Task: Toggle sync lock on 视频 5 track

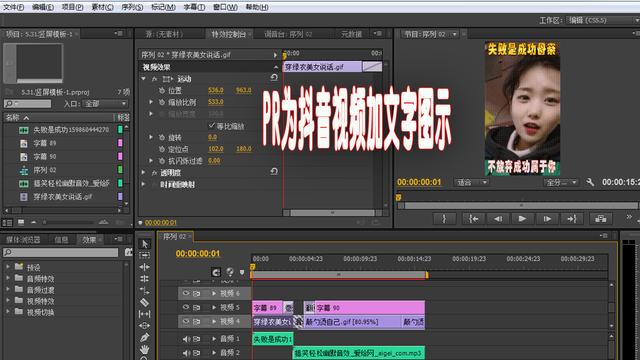Action: [197, 307]
